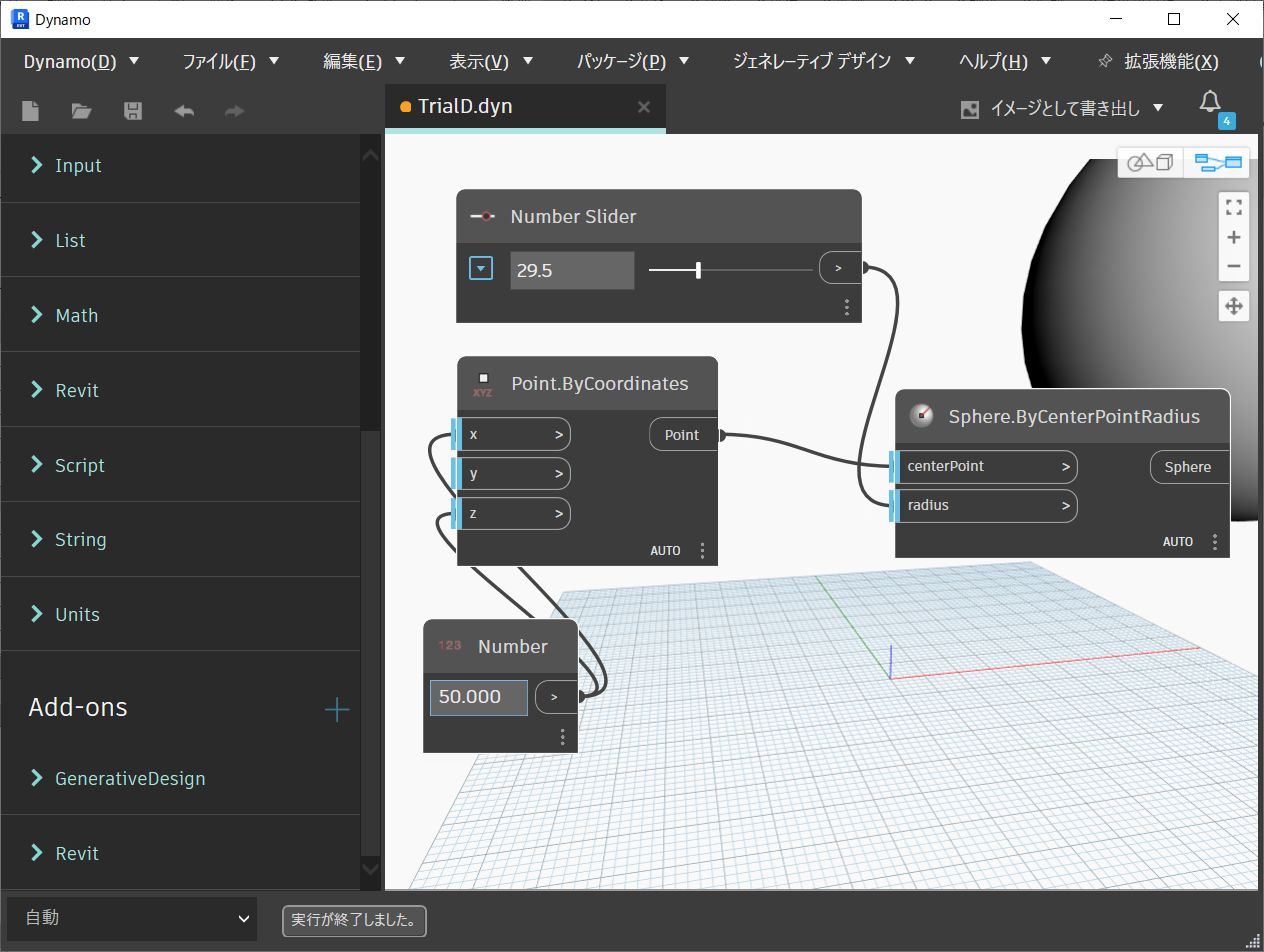
Task: Click the Sphere output port
Action: [1190, 467]
